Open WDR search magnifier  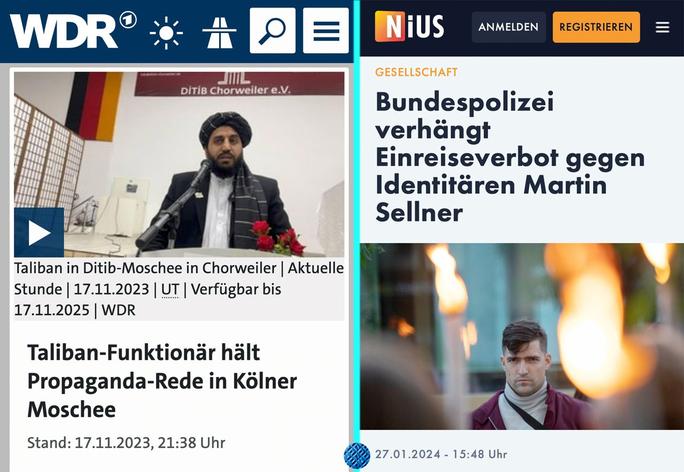tap(273, 31)
